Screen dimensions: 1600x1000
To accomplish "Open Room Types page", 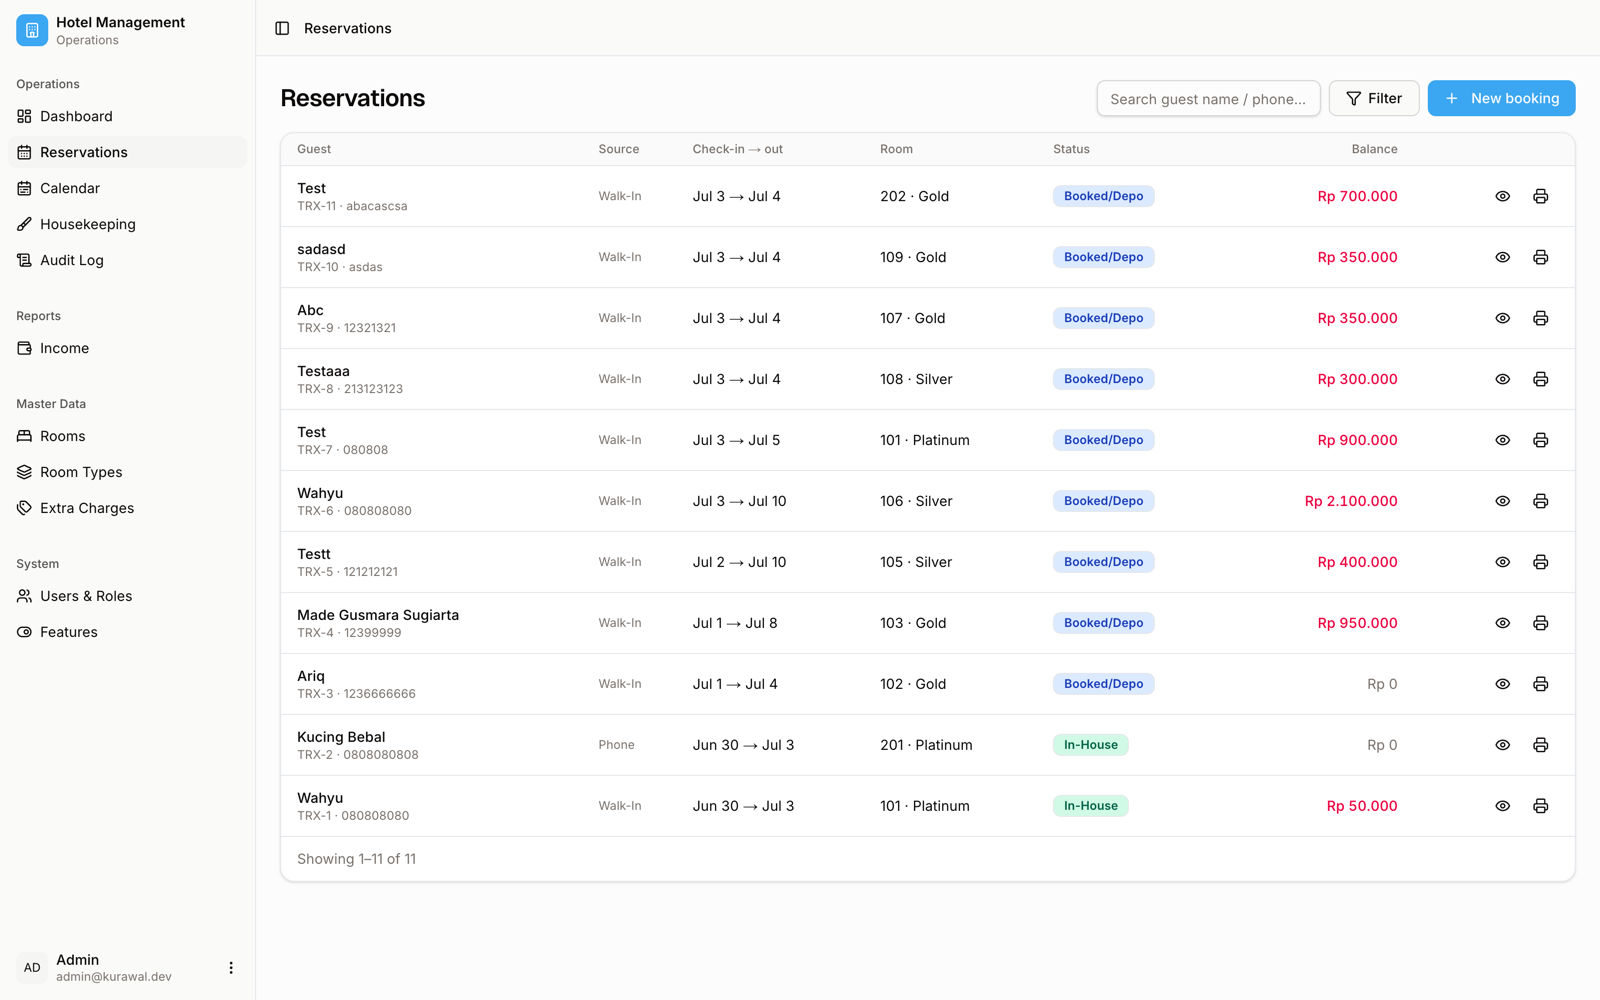I will [x=127, y=472].
